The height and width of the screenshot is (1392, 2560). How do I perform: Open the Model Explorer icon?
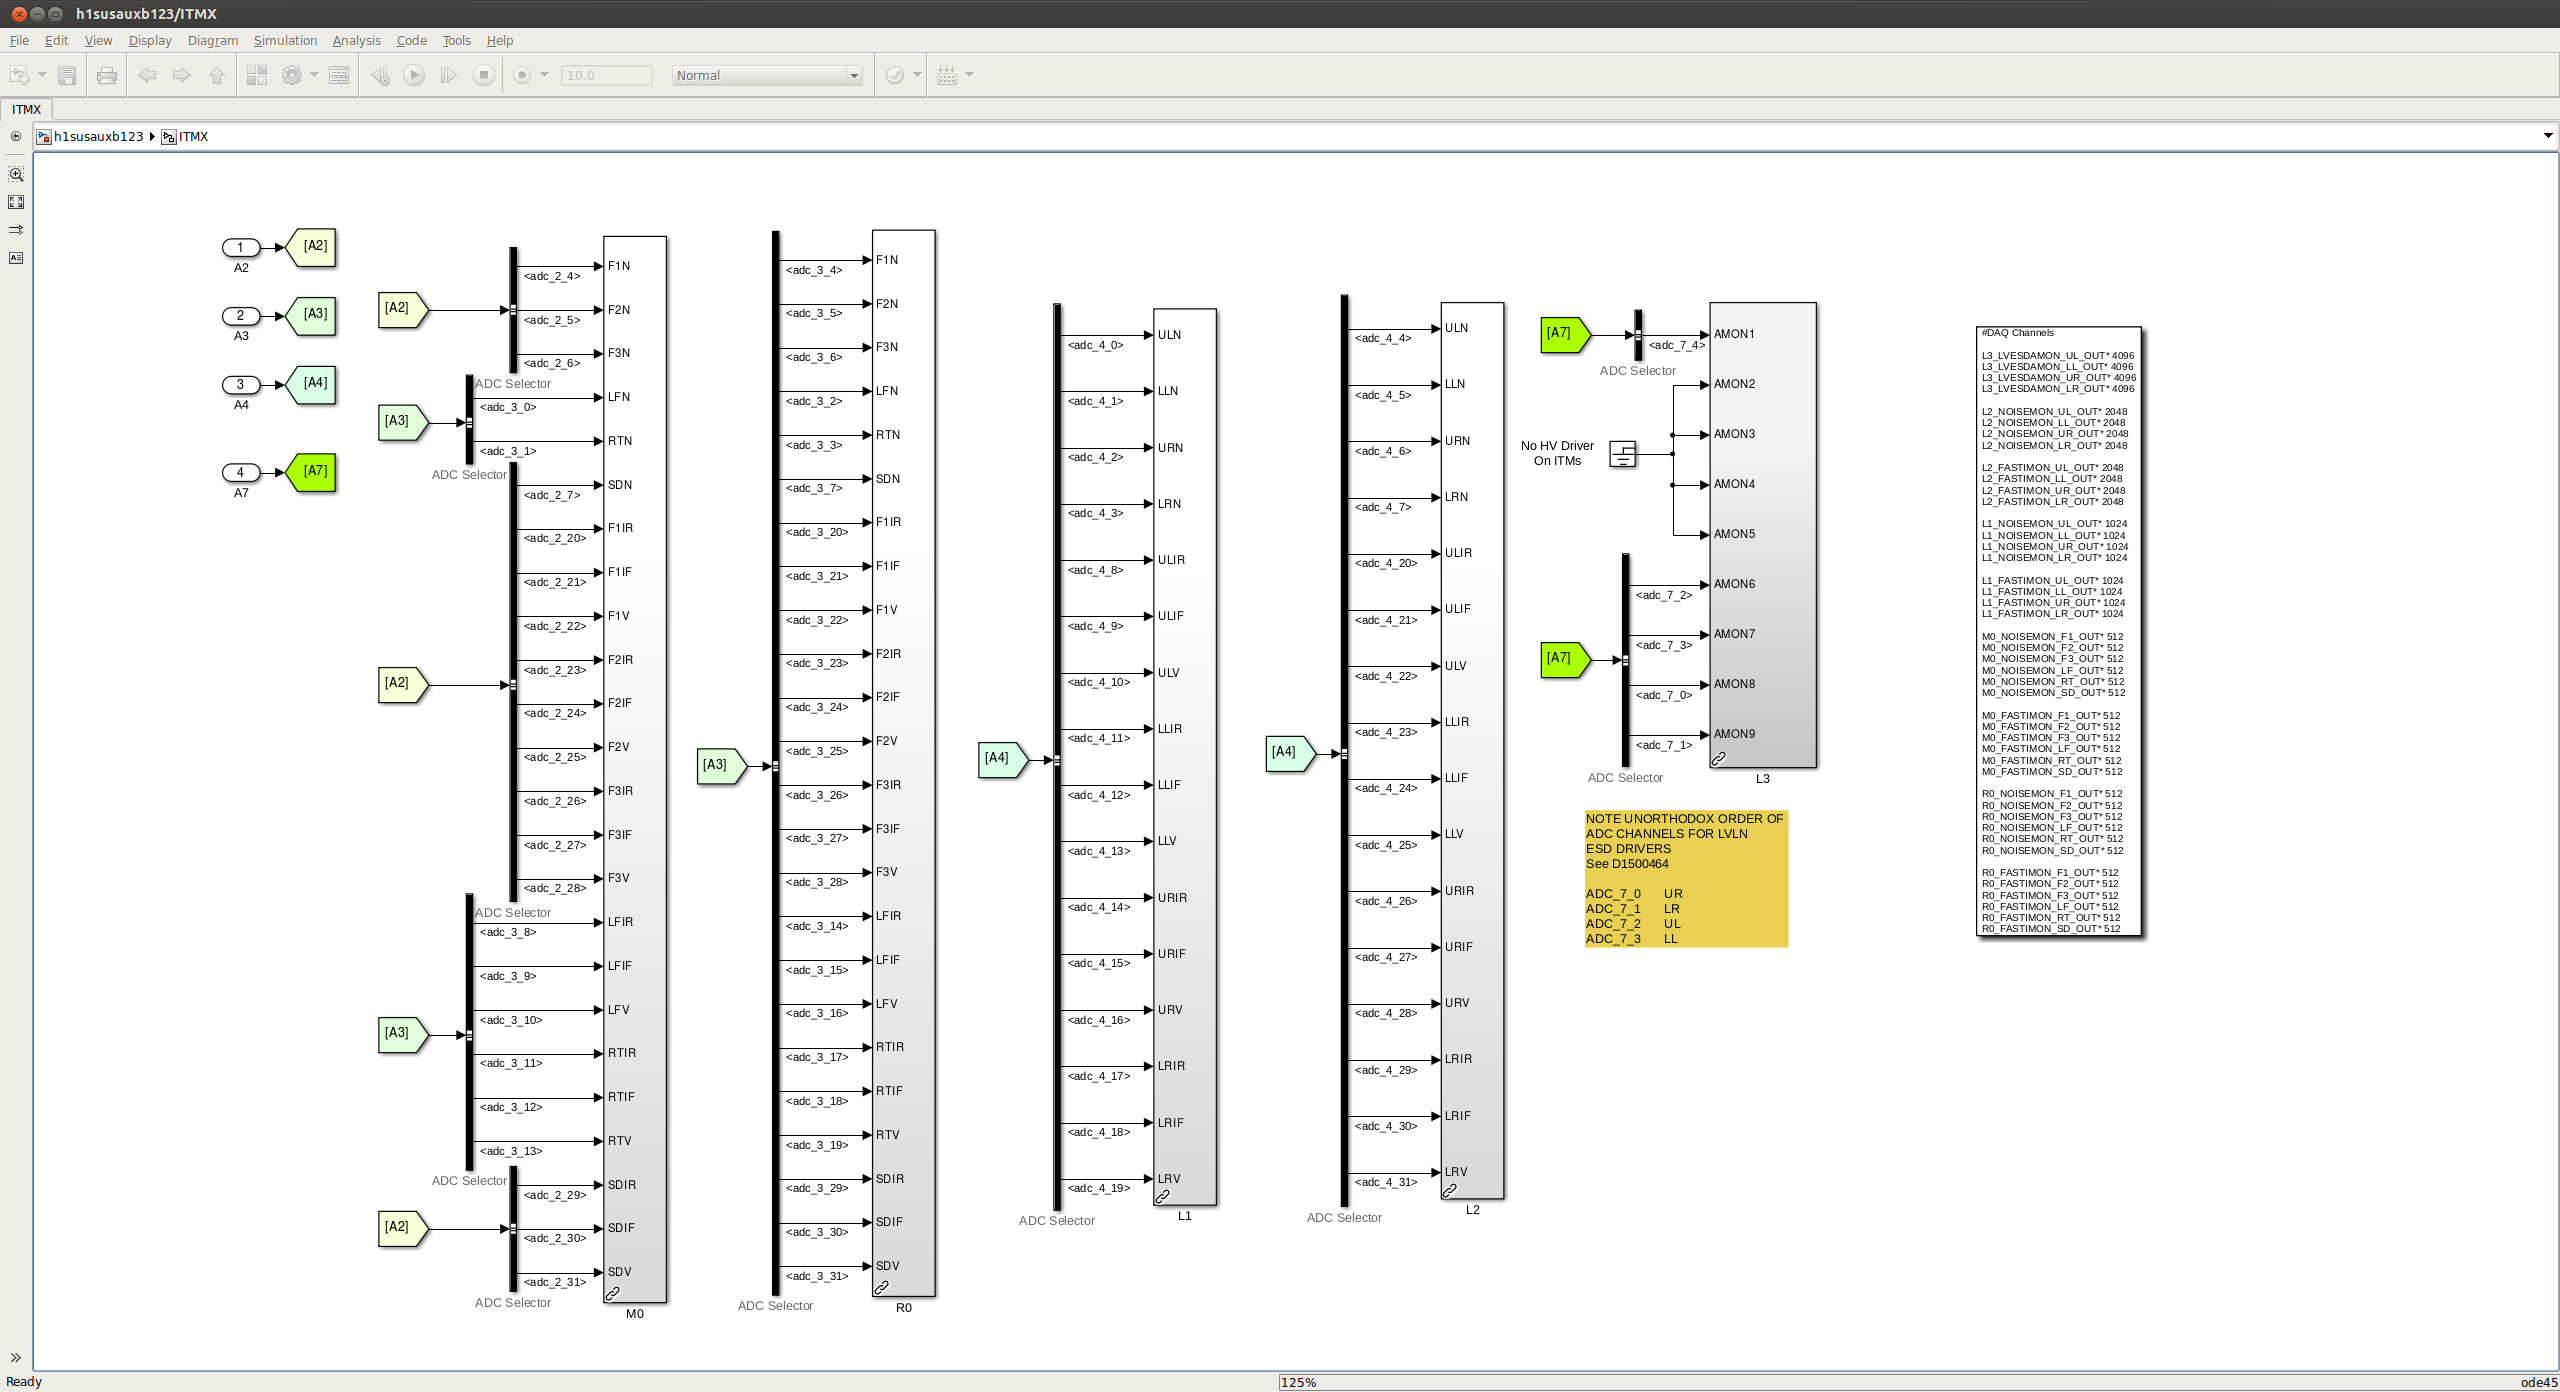coord(339,75)
